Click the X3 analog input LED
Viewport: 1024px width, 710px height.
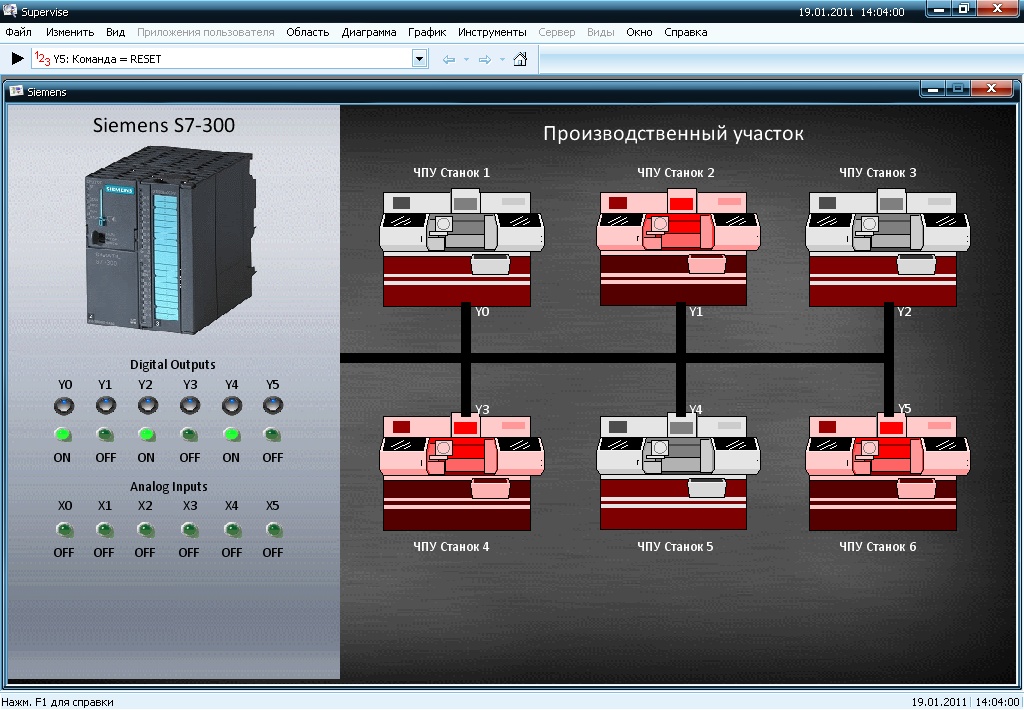click(189, 529)
